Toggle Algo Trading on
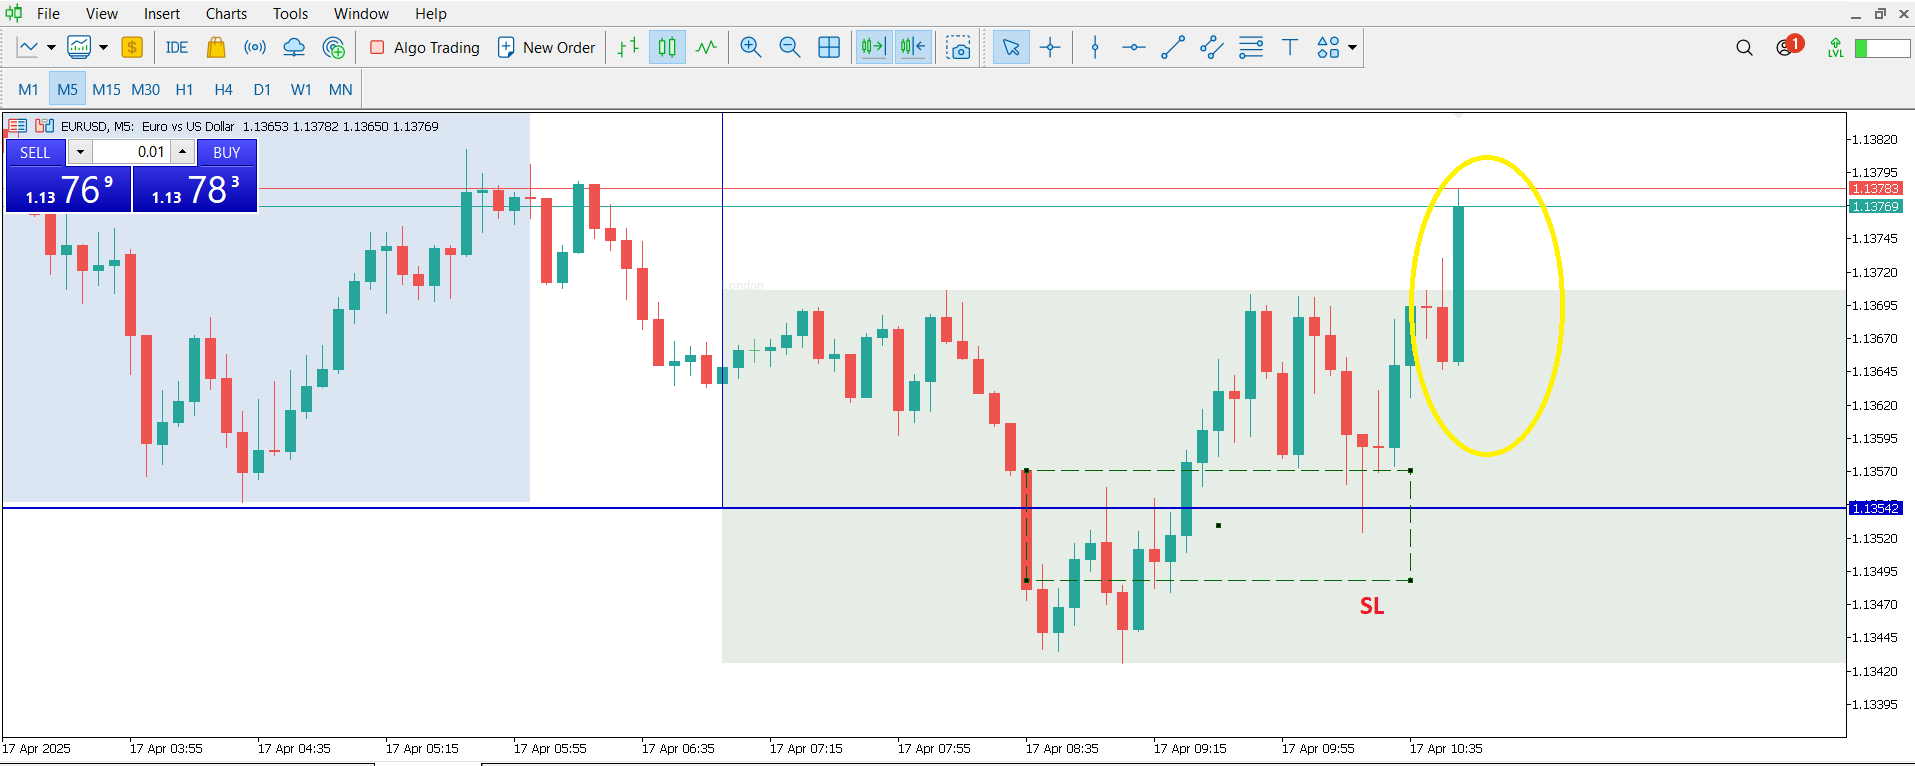 [425, 48]
